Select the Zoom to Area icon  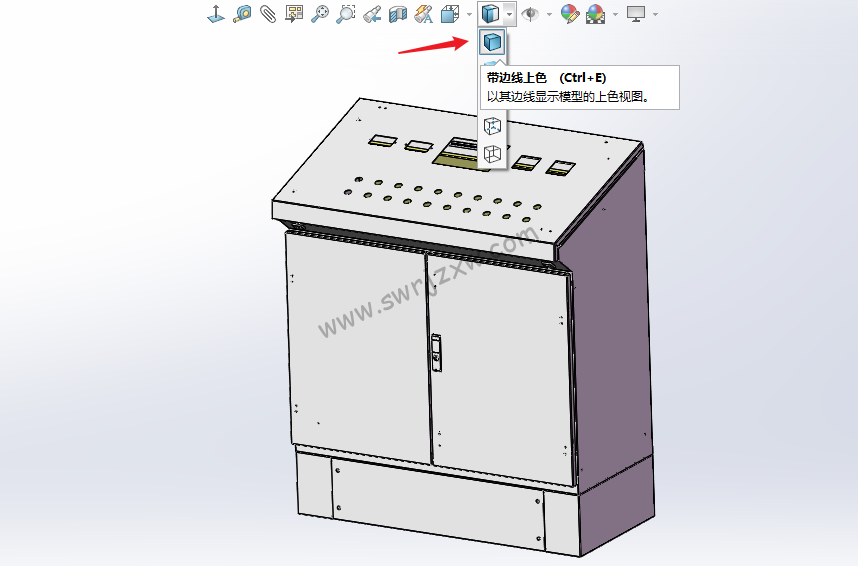[x=346, y=14]
